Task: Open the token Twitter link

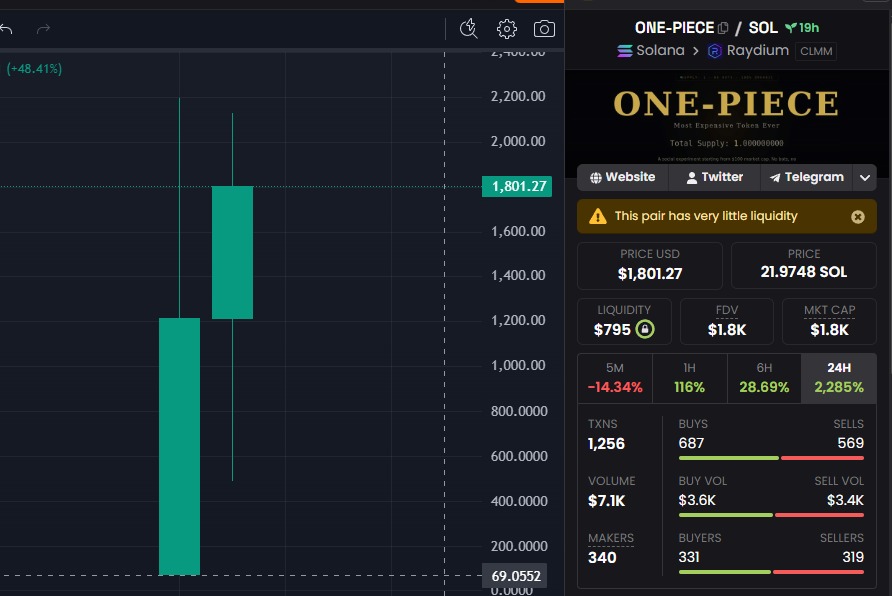Action: (x=715, y=177)
